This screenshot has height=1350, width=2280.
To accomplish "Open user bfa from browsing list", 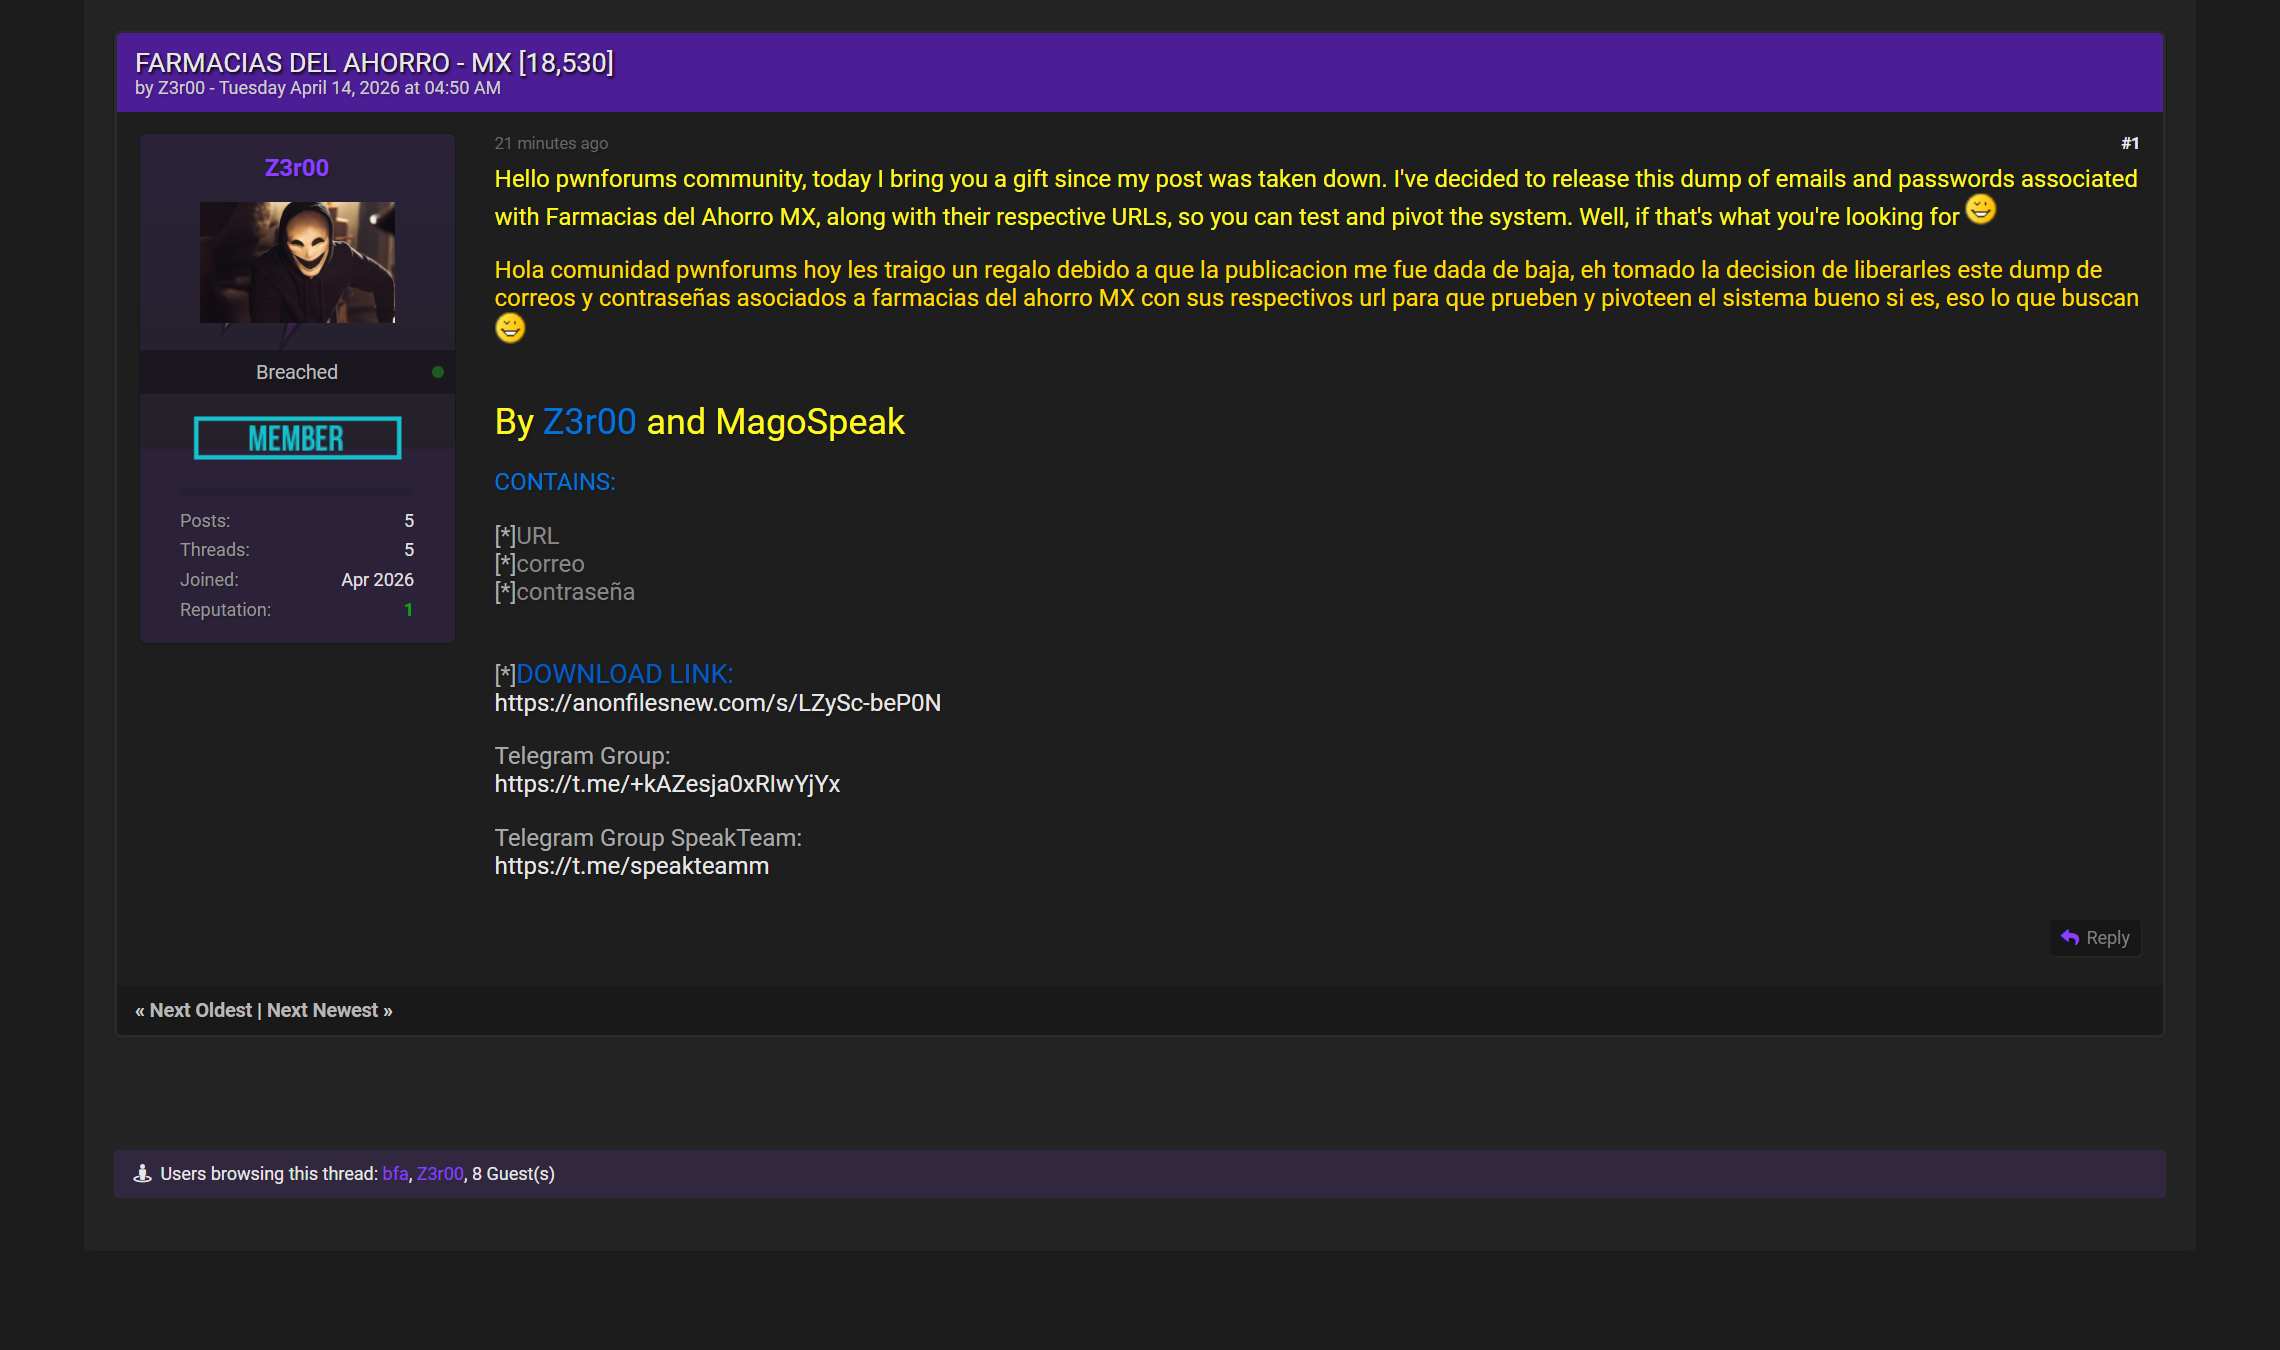I will click(x=394, y=1174).
